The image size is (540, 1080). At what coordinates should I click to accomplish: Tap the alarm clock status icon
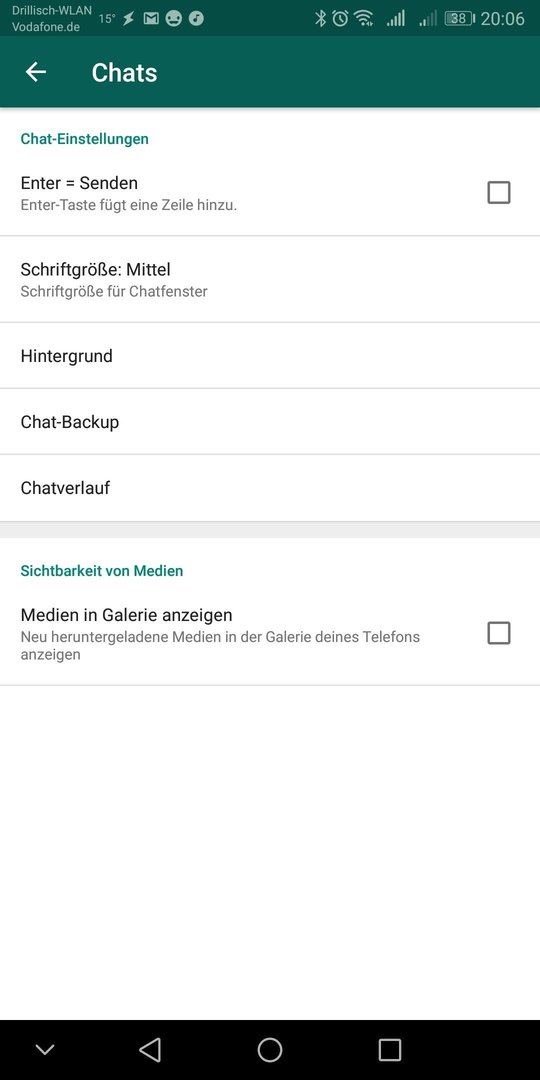[x=340, y=19]
